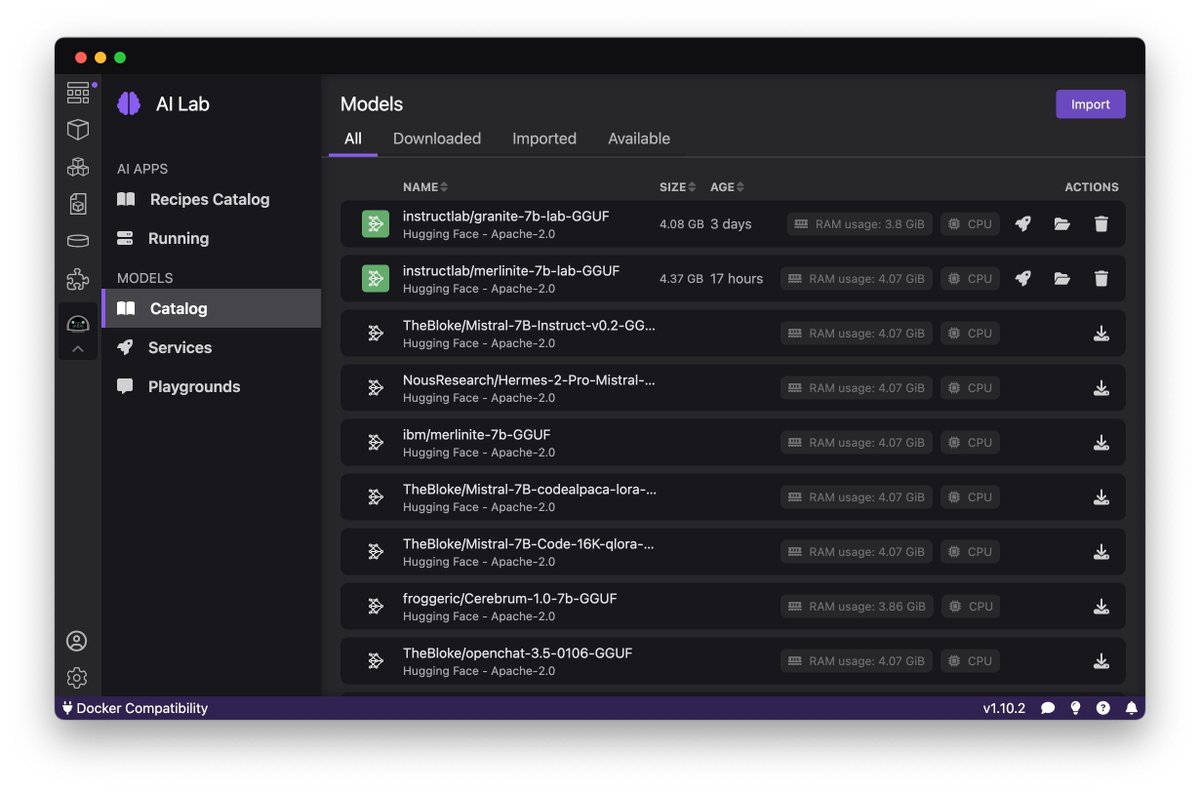Click the model icon of froggeric/Cerebrum-1.0-7b-GGUF
The height and width of the screenshot is (792, 1200).
376,606
